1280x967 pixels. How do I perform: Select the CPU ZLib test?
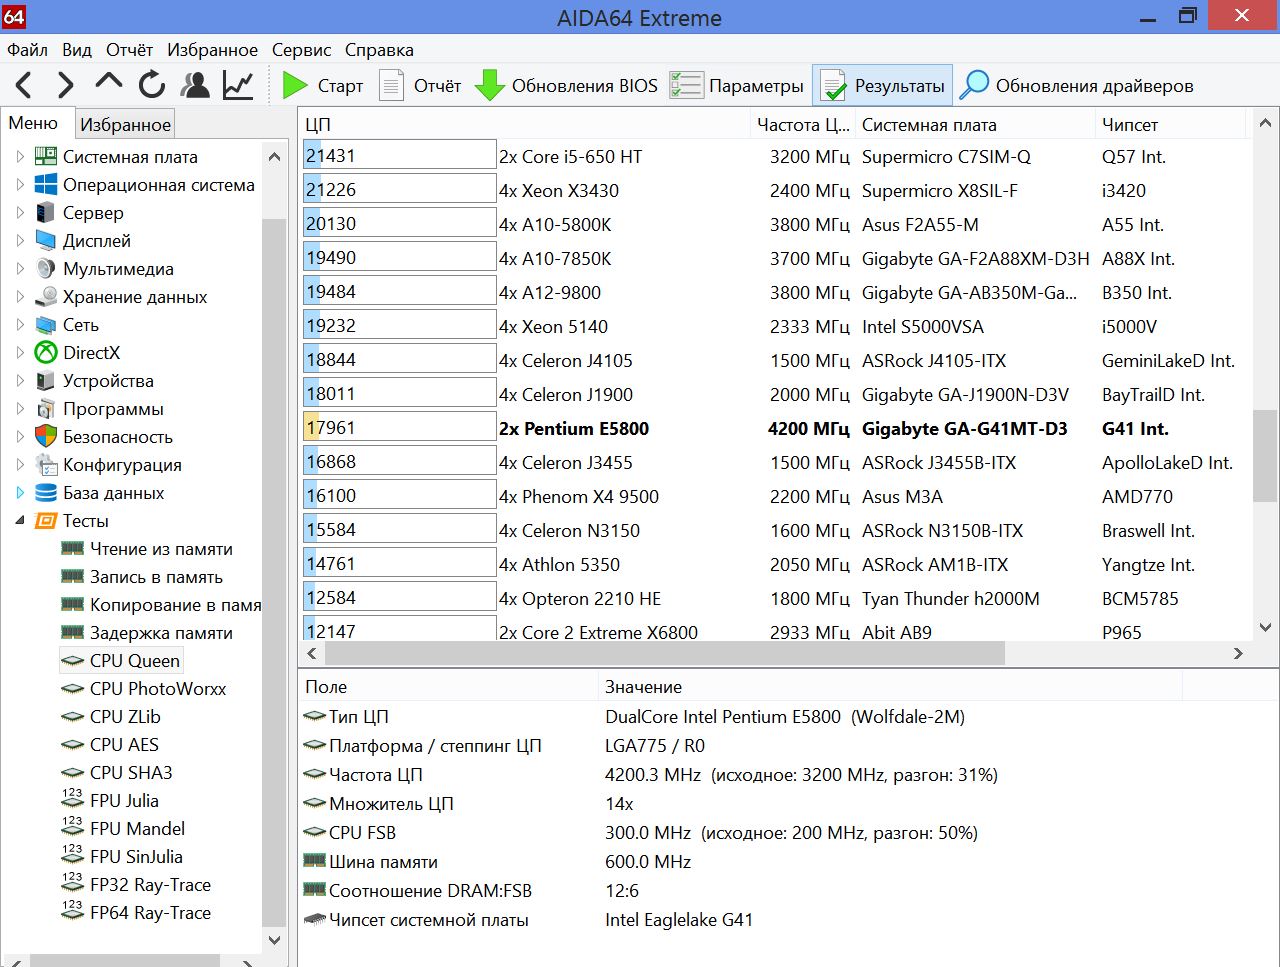111,717
